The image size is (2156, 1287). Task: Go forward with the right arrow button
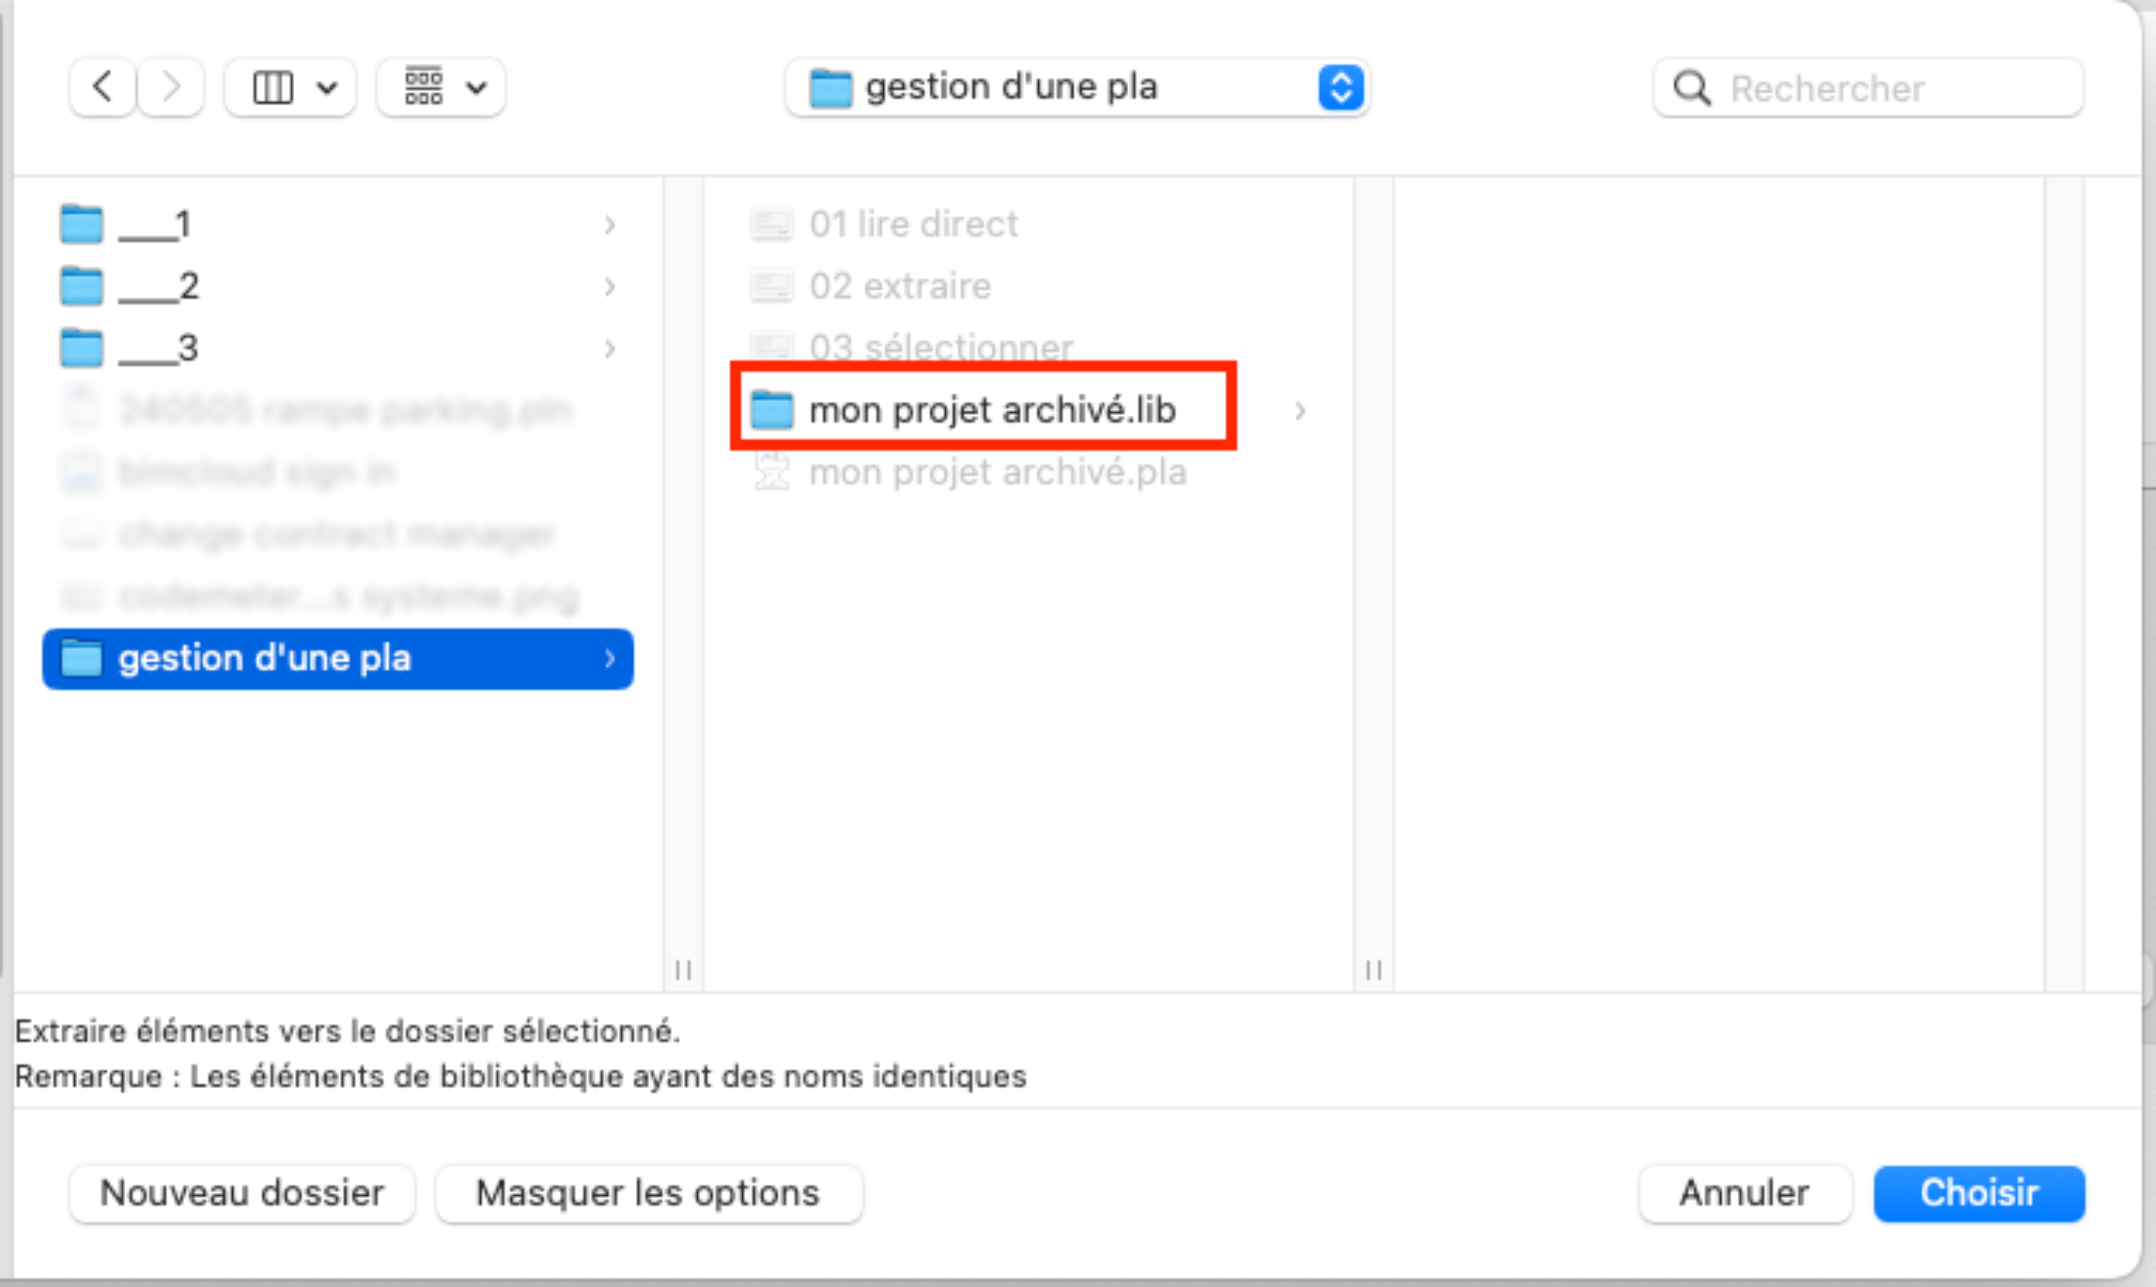(171, 88)
